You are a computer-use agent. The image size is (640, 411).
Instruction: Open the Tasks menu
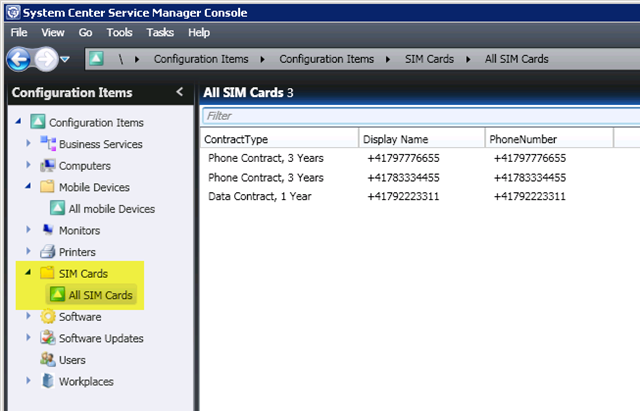160,33
